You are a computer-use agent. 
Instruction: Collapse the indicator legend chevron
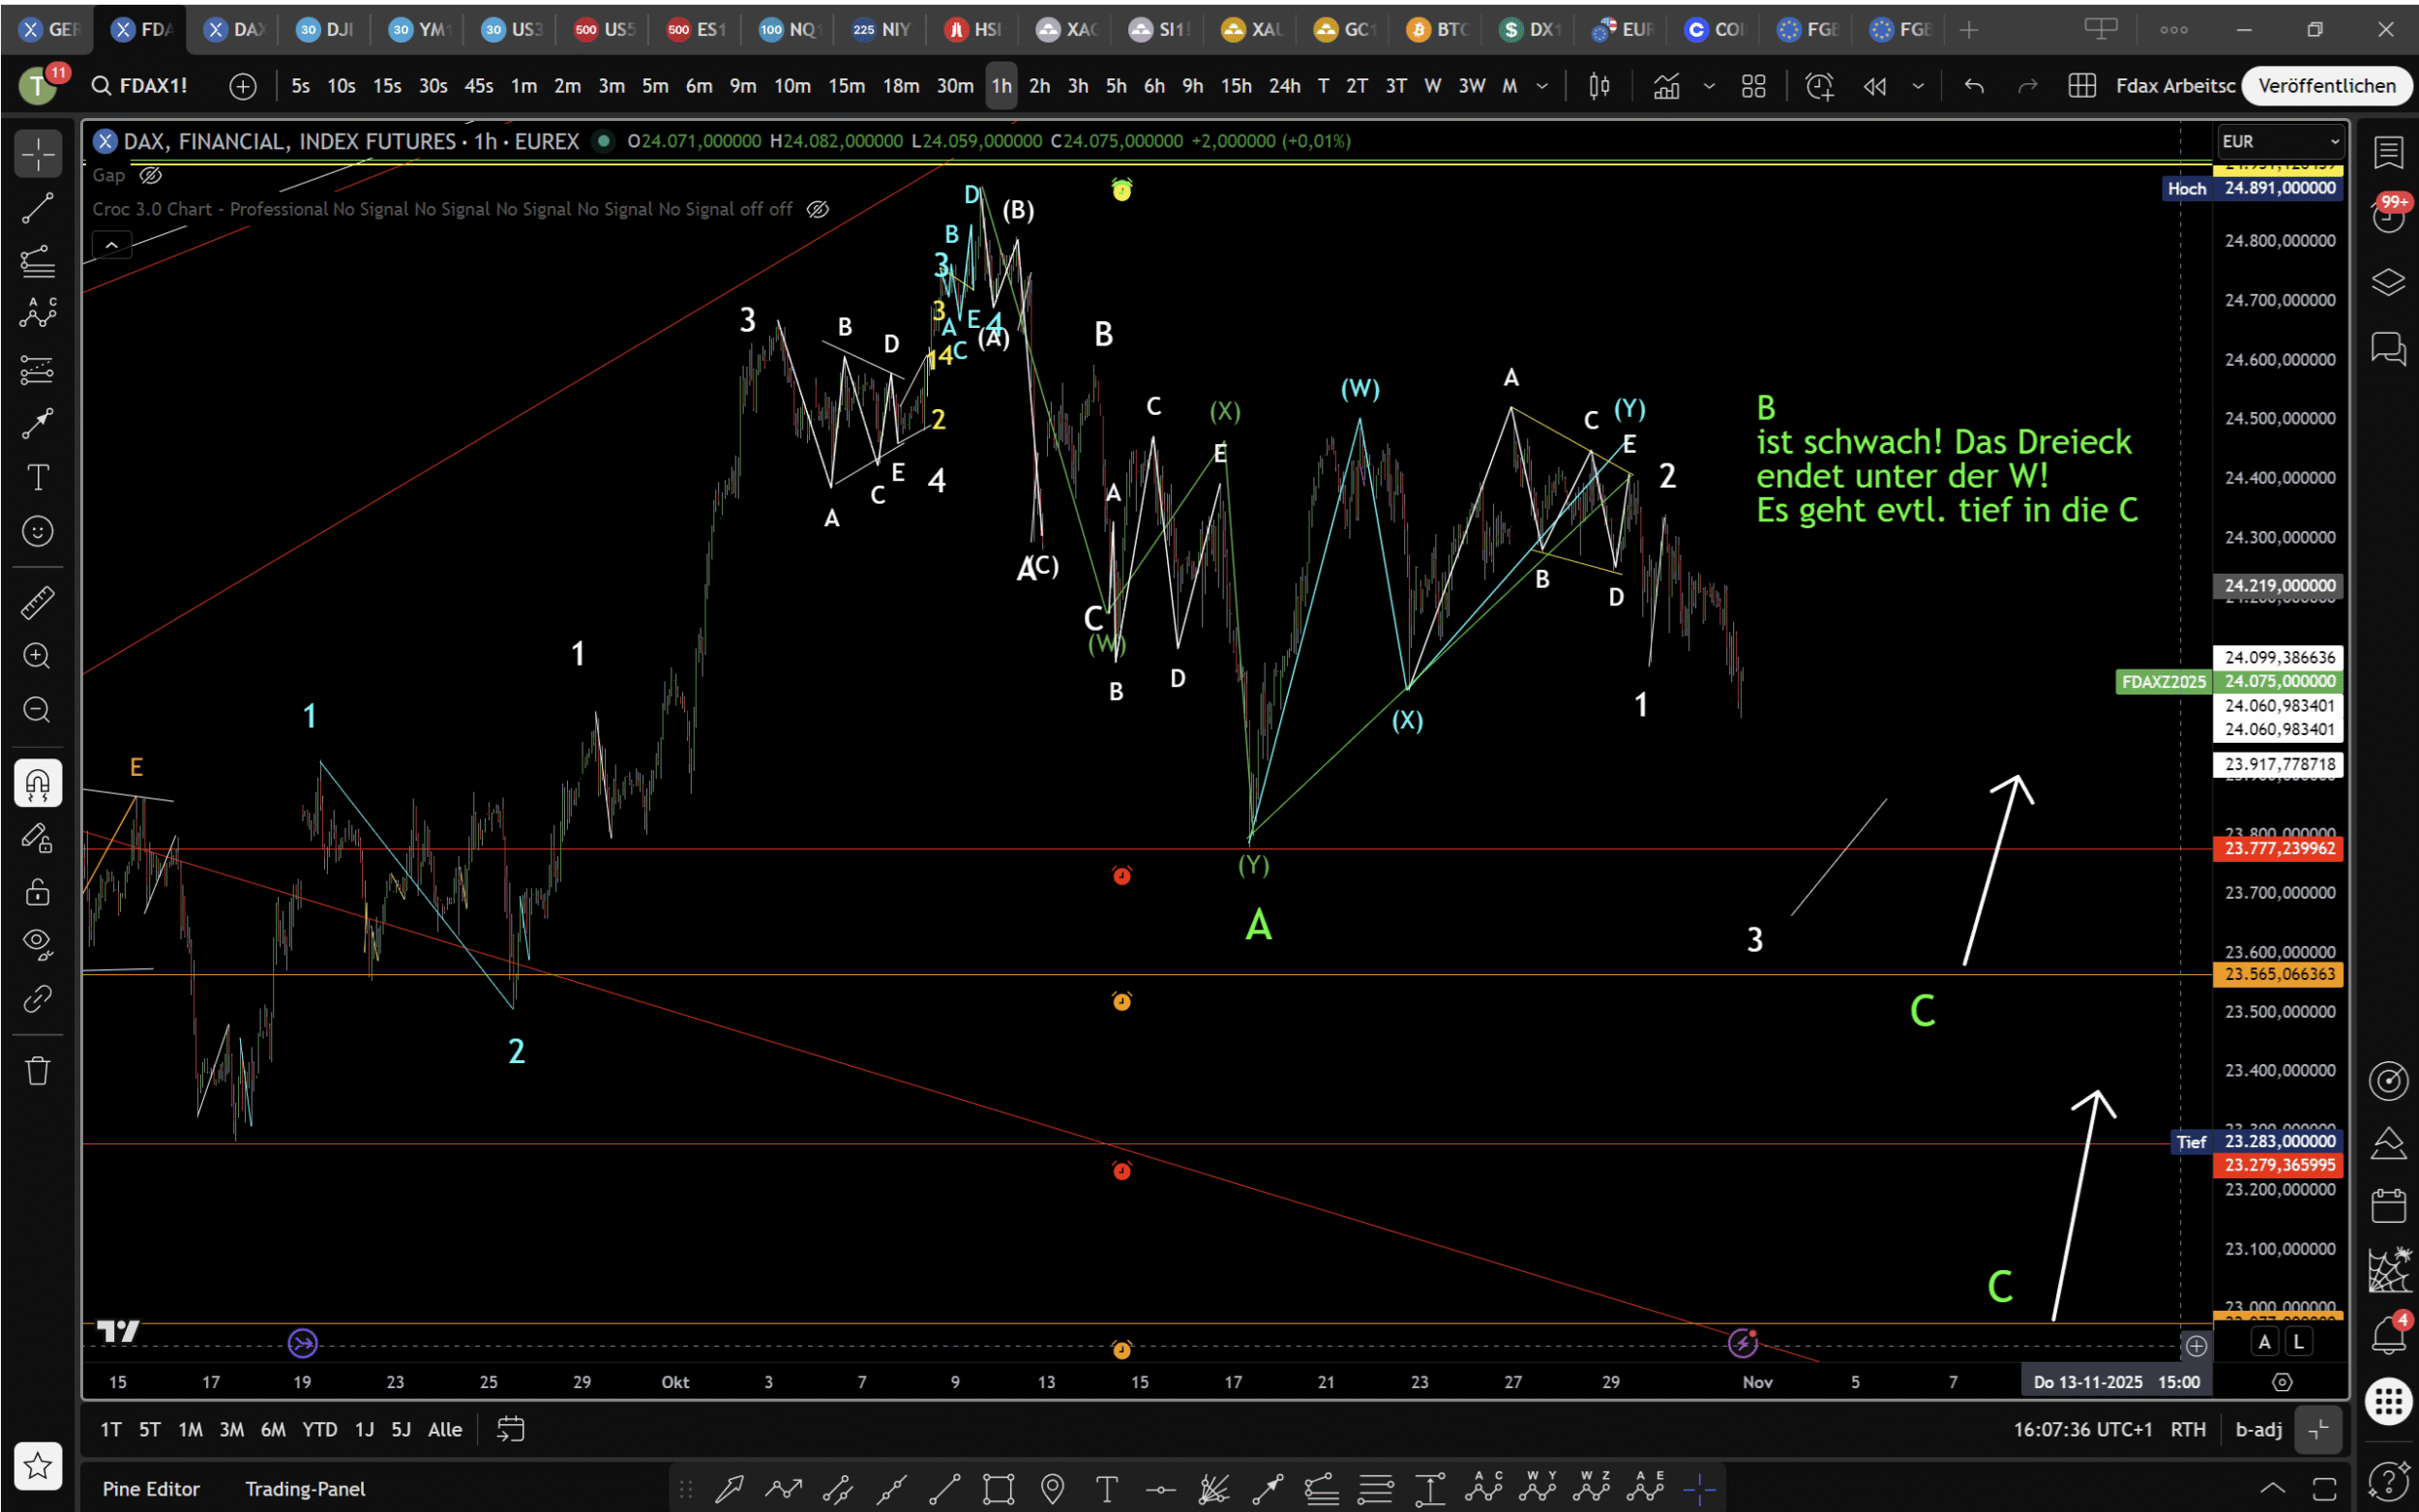tap(111, 244)
